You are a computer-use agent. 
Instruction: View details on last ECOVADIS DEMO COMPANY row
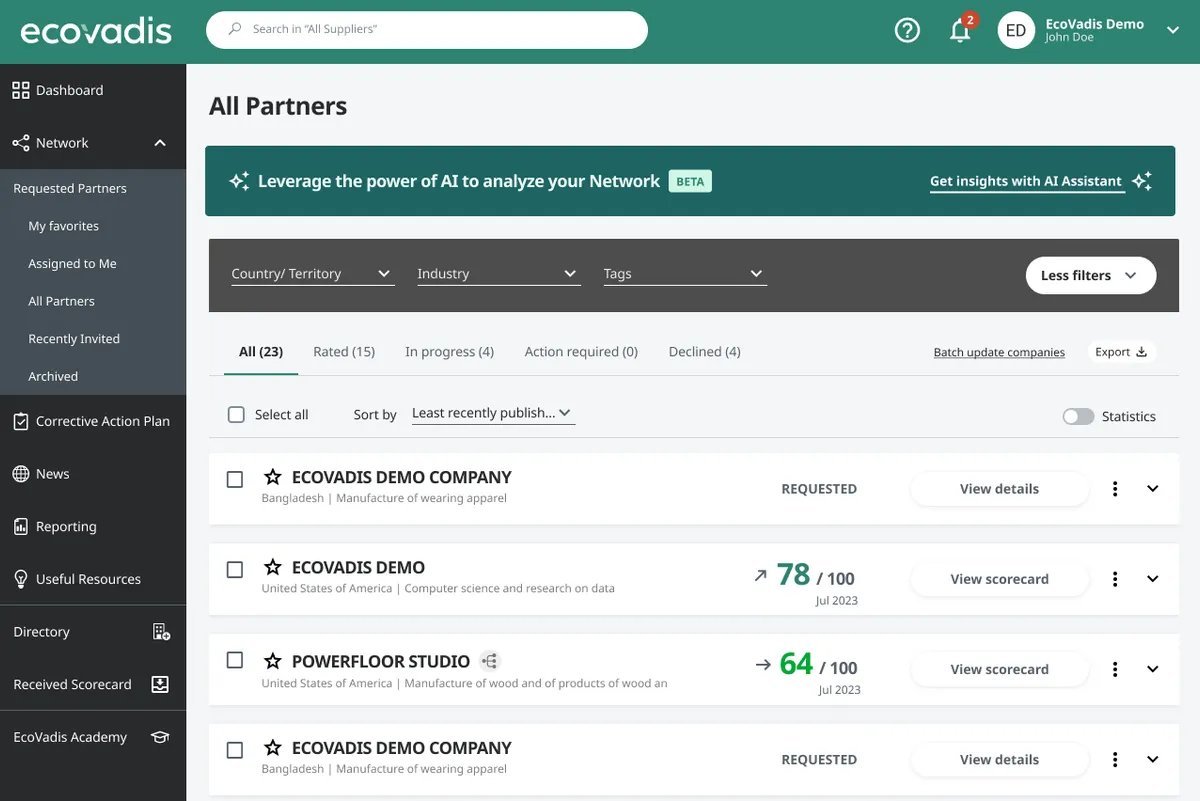999,760
